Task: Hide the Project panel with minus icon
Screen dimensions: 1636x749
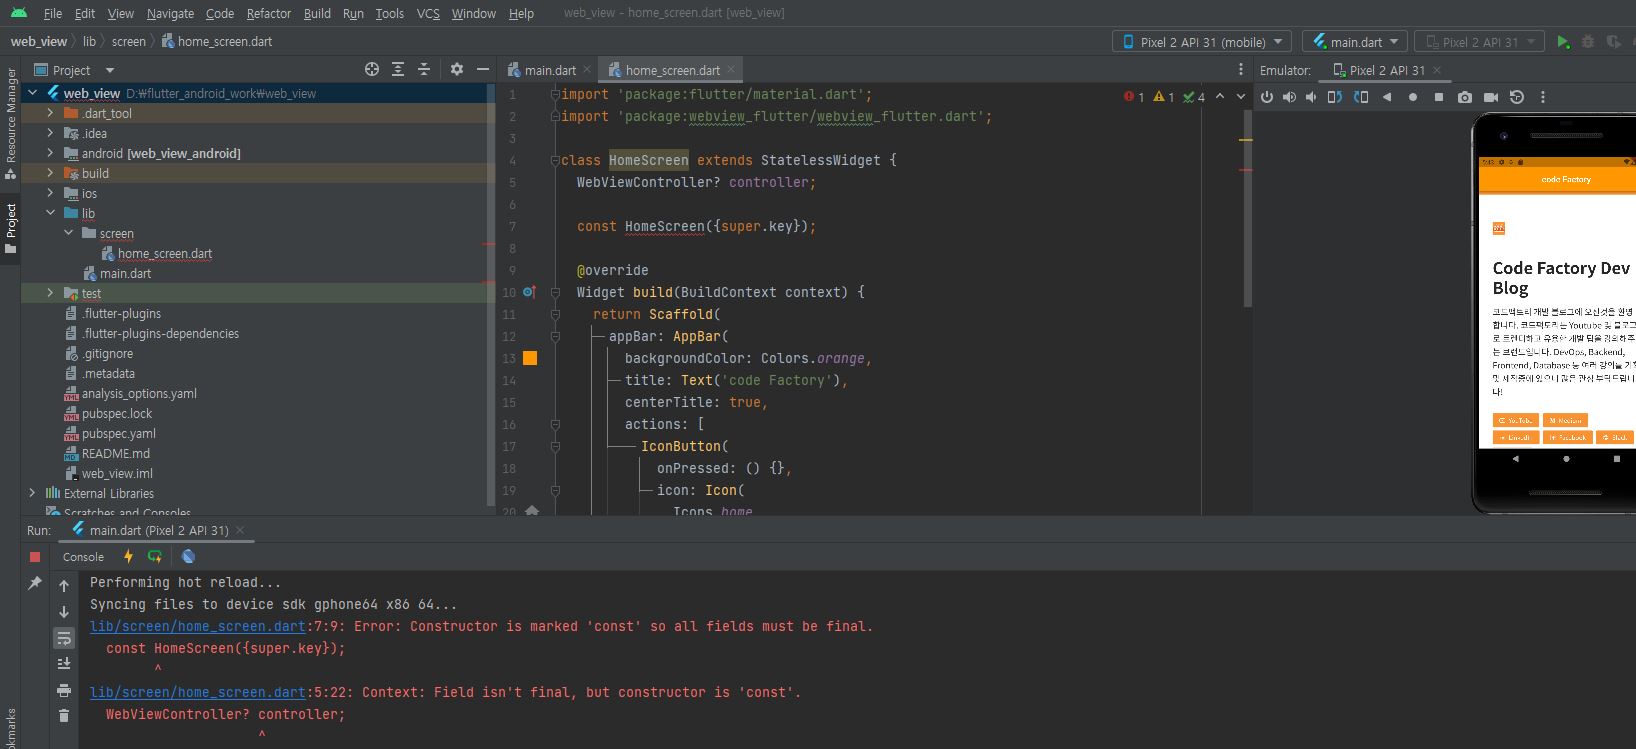Action: pos(483,69)
